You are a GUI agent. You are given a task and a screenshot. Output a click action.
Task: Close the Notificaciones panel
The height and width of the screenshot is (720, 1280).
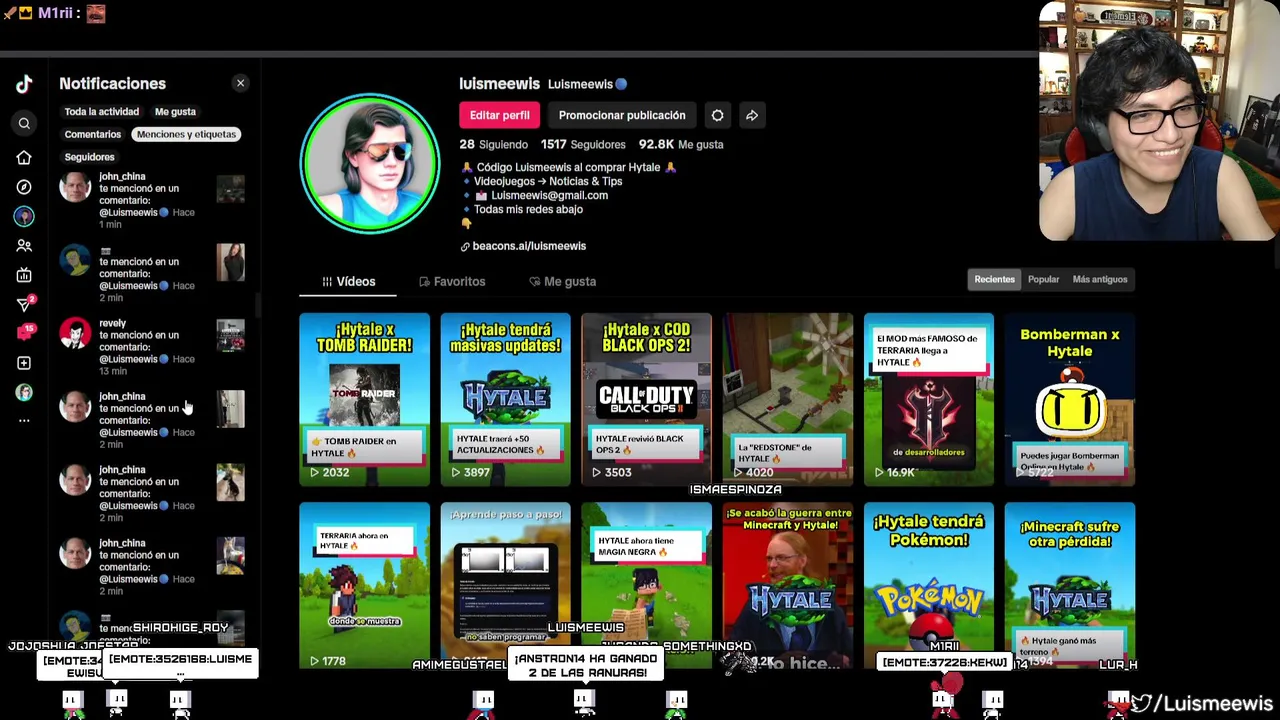pyautogui.click(x=240, y=83)
